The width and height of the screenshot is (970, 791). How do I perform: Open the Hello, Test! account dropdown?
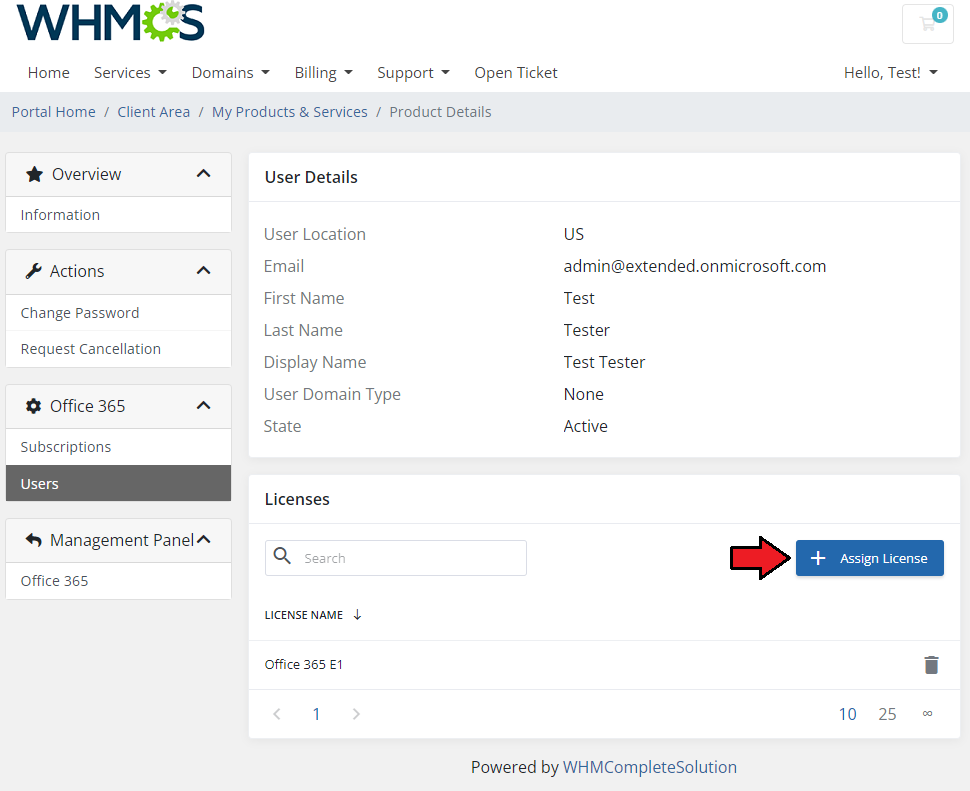point(891,73)
